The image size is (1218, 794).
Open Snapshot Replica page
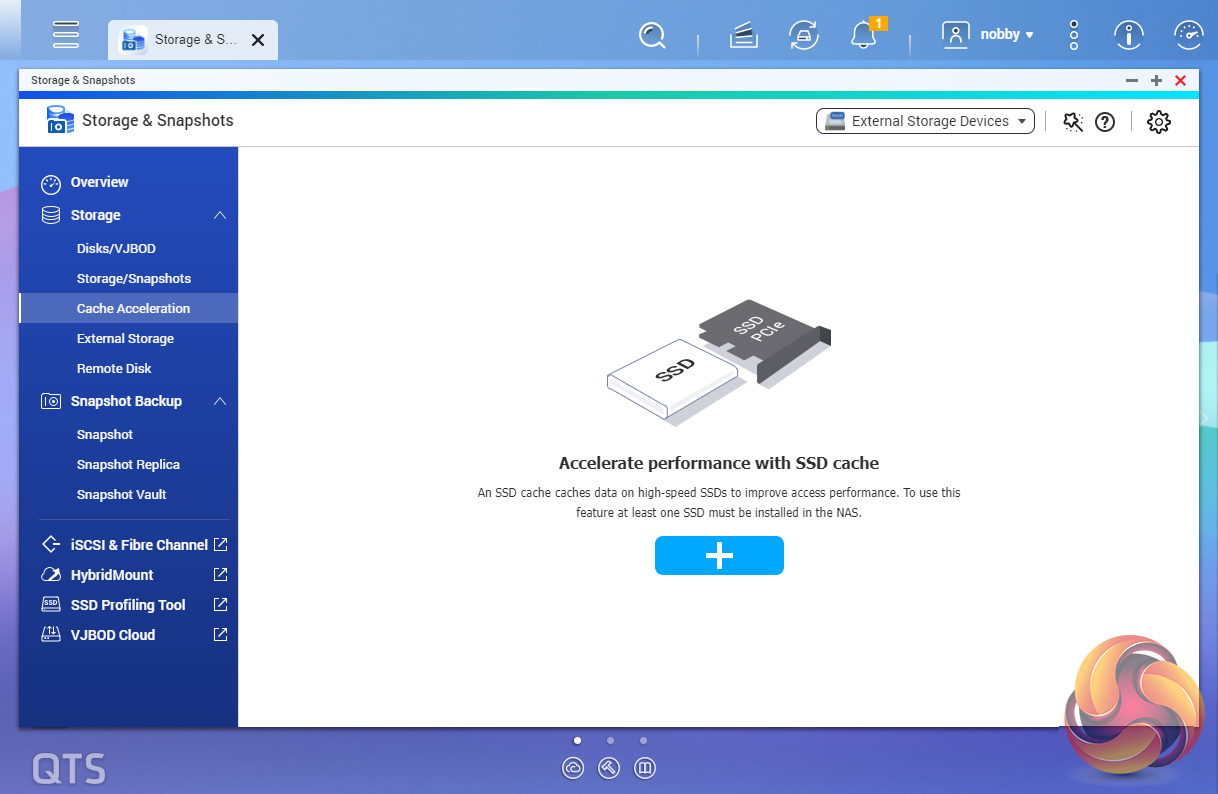click(x=128, y=464)
